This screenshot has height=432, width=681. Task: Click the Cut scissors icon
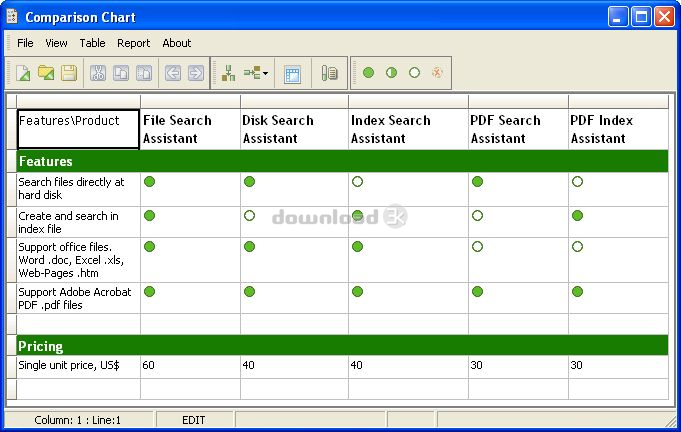(98, 73)
